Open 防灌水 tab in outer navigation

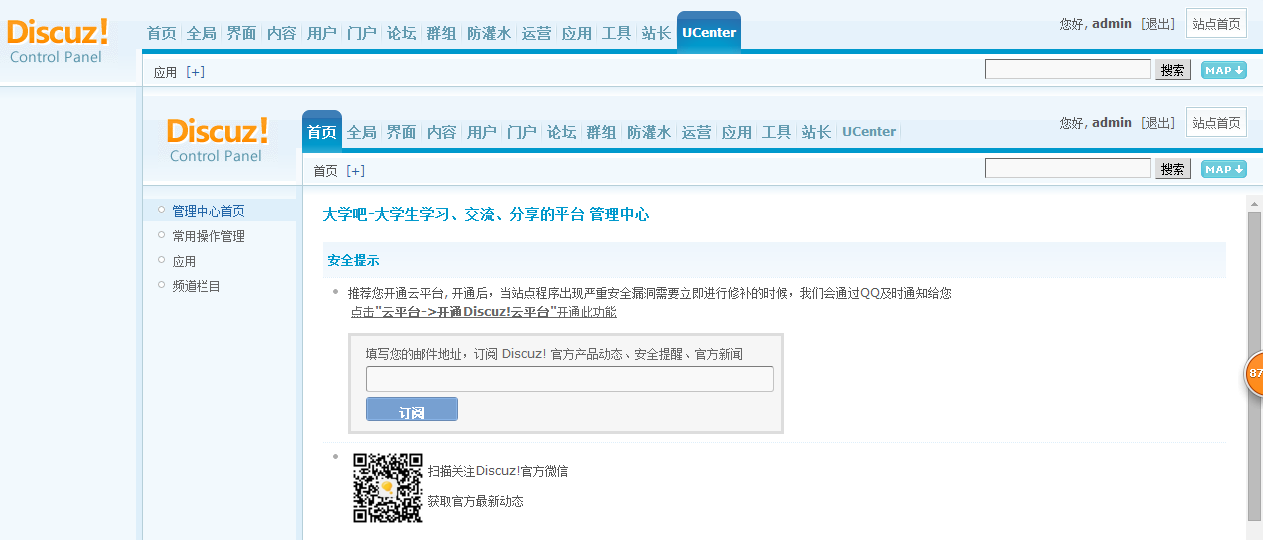coord(489,33)
